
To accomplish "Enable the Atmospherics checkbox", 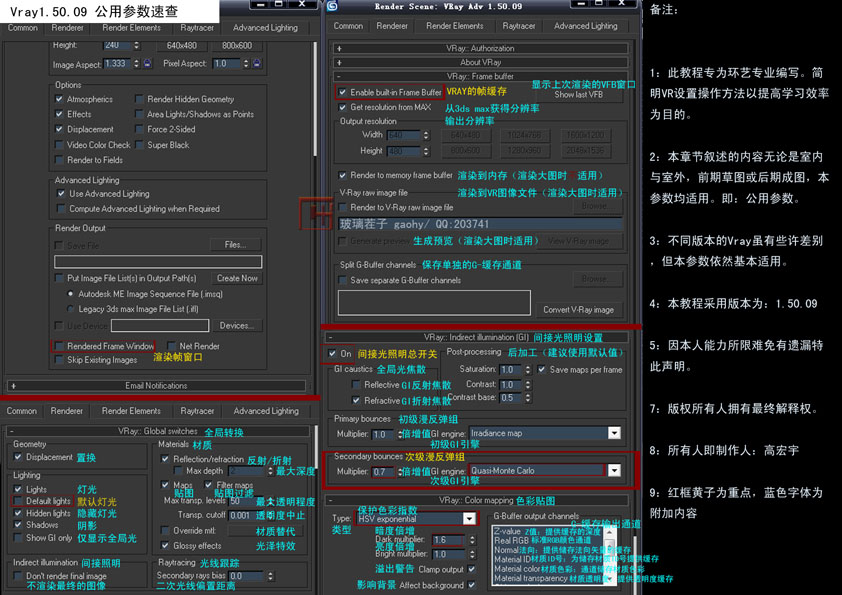I will pyautogui.click(x=59, y=99).
